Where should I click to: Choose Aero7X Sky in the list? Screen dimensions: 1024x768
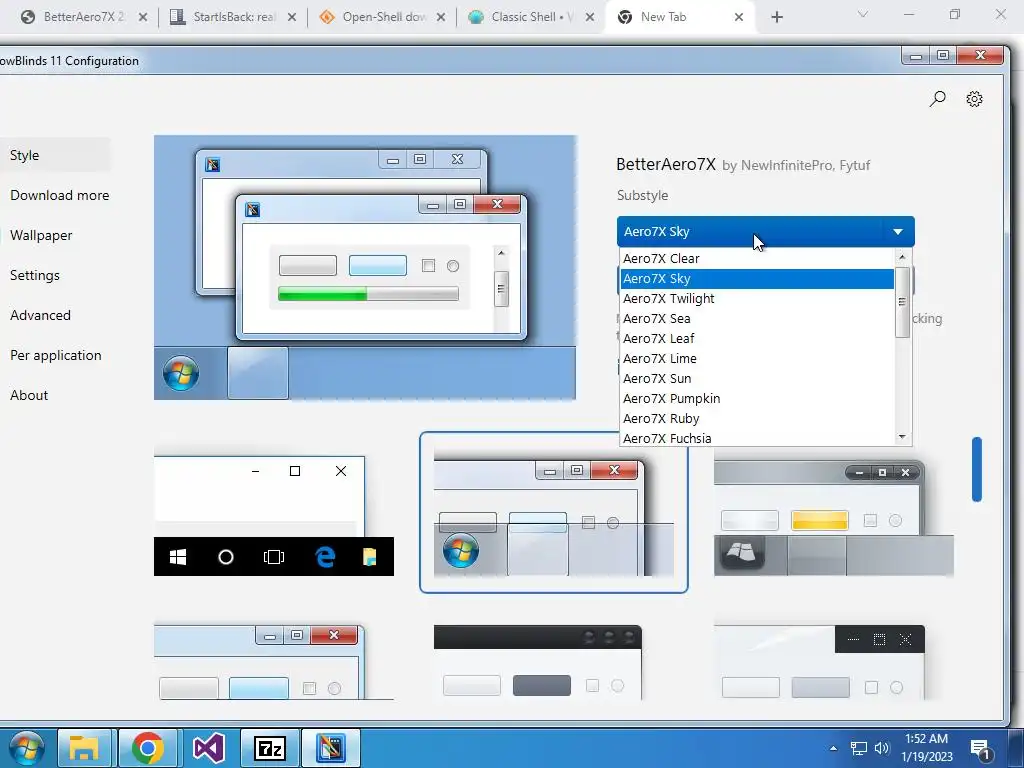pos(756,279)
